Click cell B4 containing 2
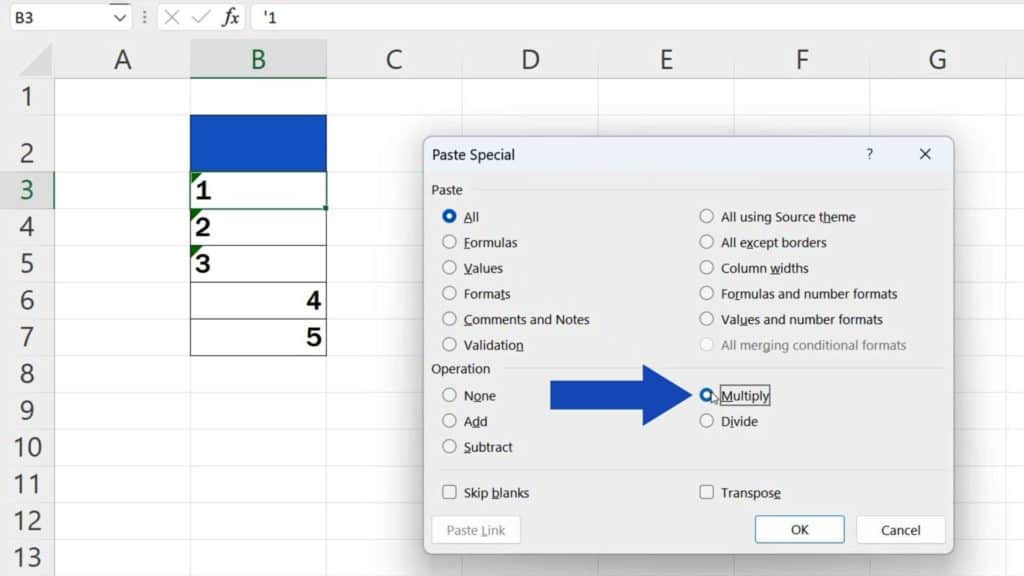 [x=258, y=227]
